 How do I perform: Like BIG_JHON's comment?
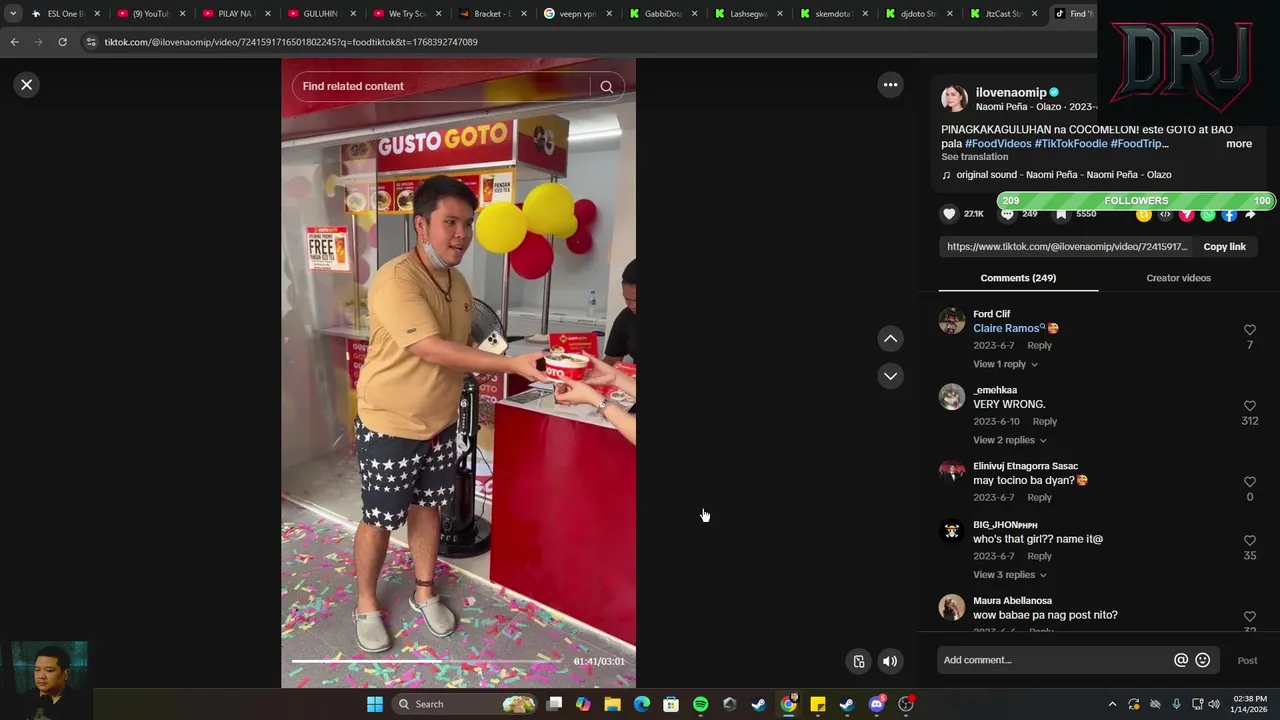pos(1250,541)
